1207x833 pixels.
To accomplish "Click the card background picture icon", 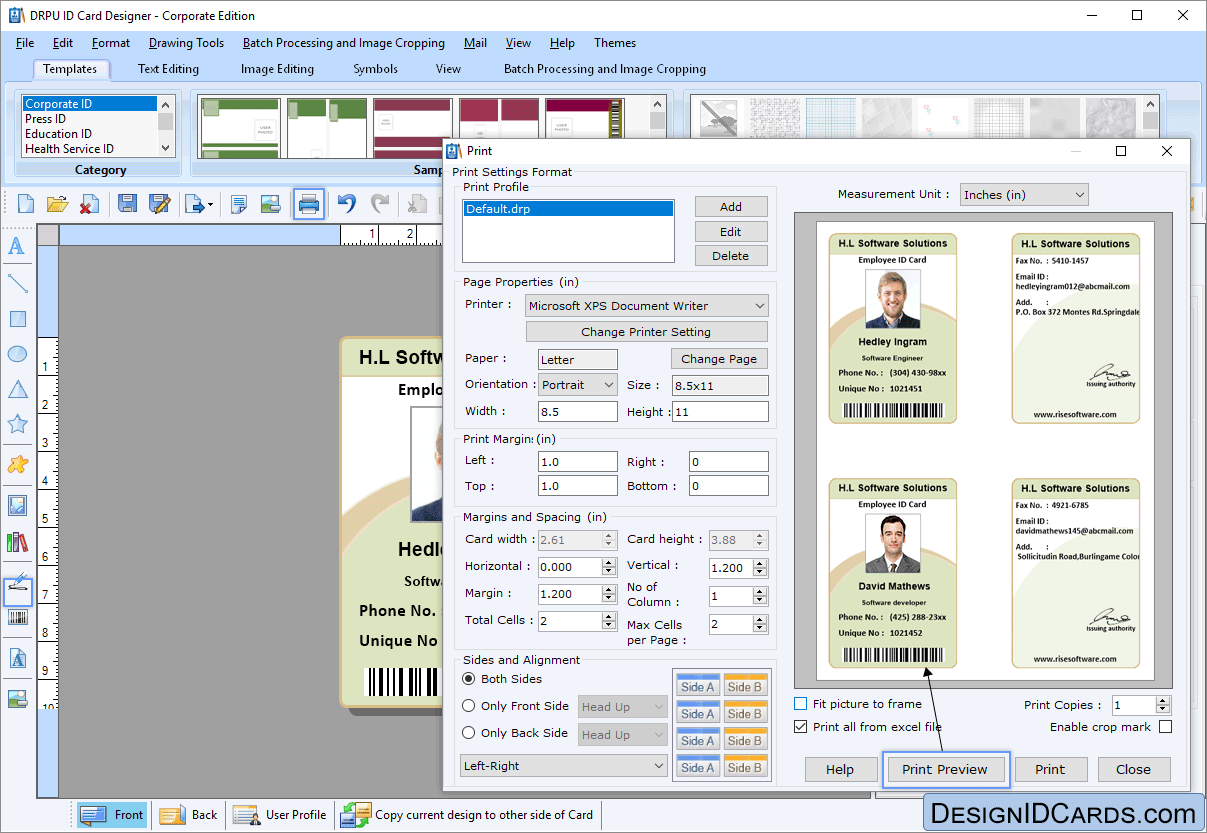I will point(17,699).
